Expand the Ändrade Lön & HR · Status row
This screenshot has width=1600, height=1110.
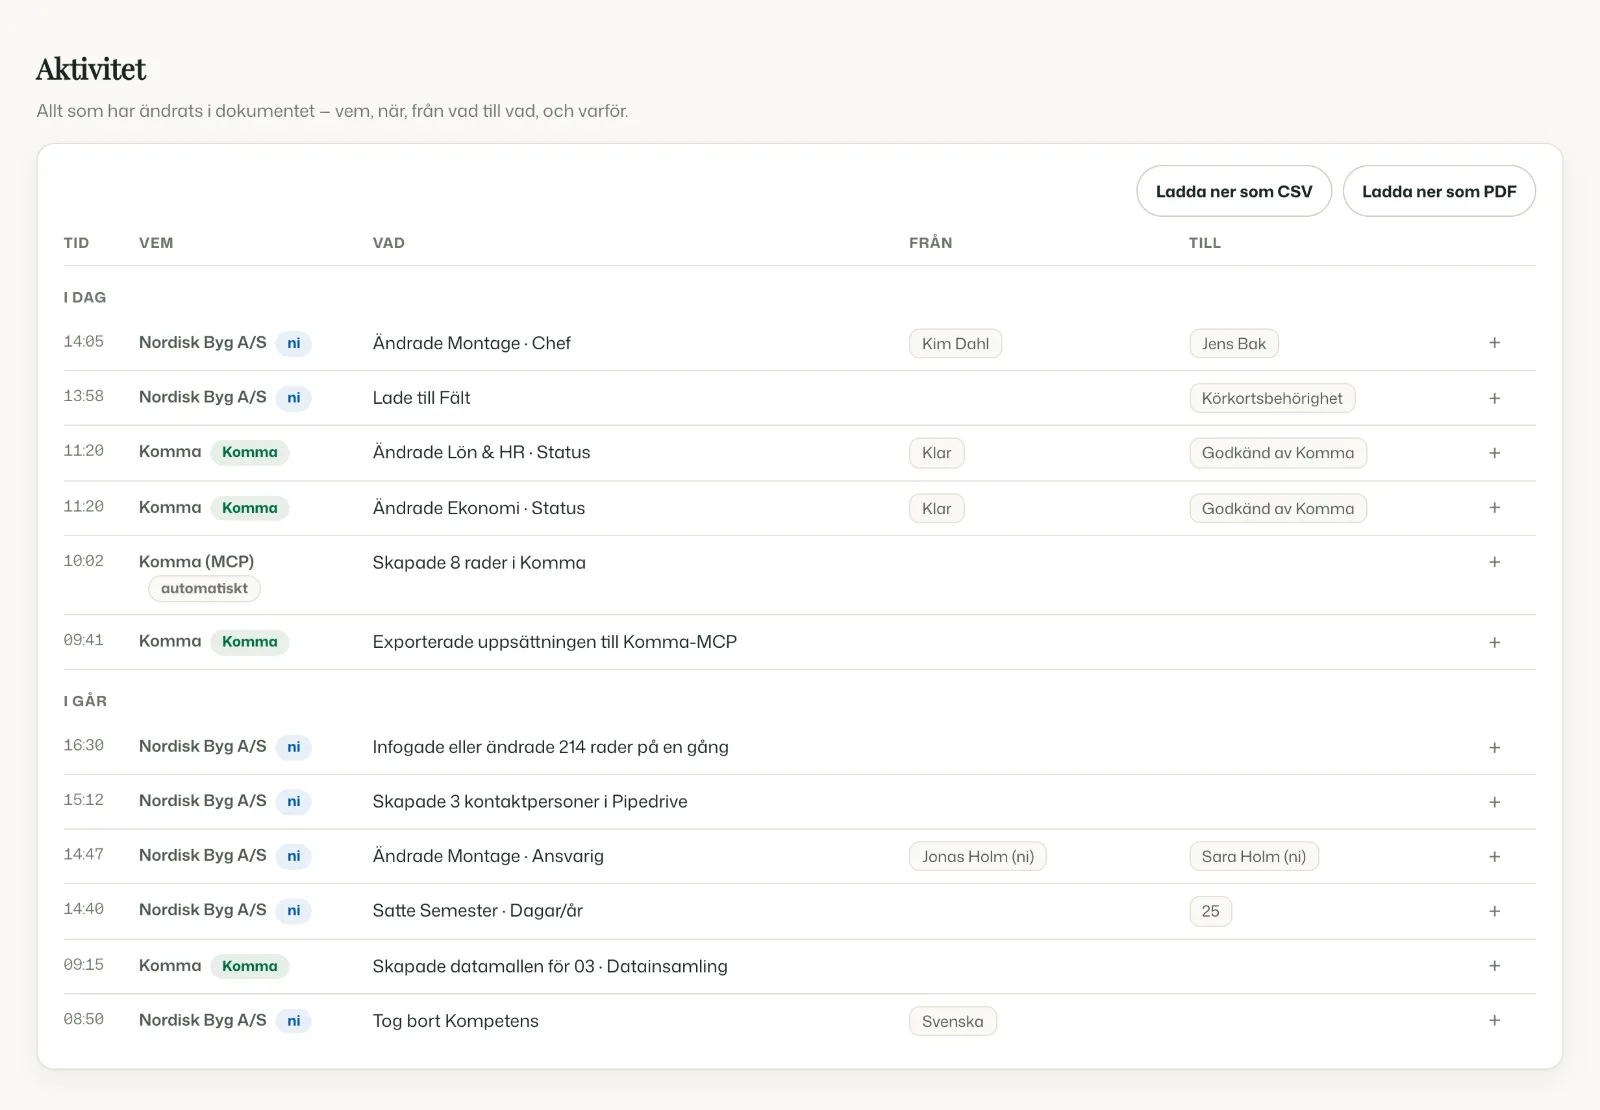(x=1494, y=453)
